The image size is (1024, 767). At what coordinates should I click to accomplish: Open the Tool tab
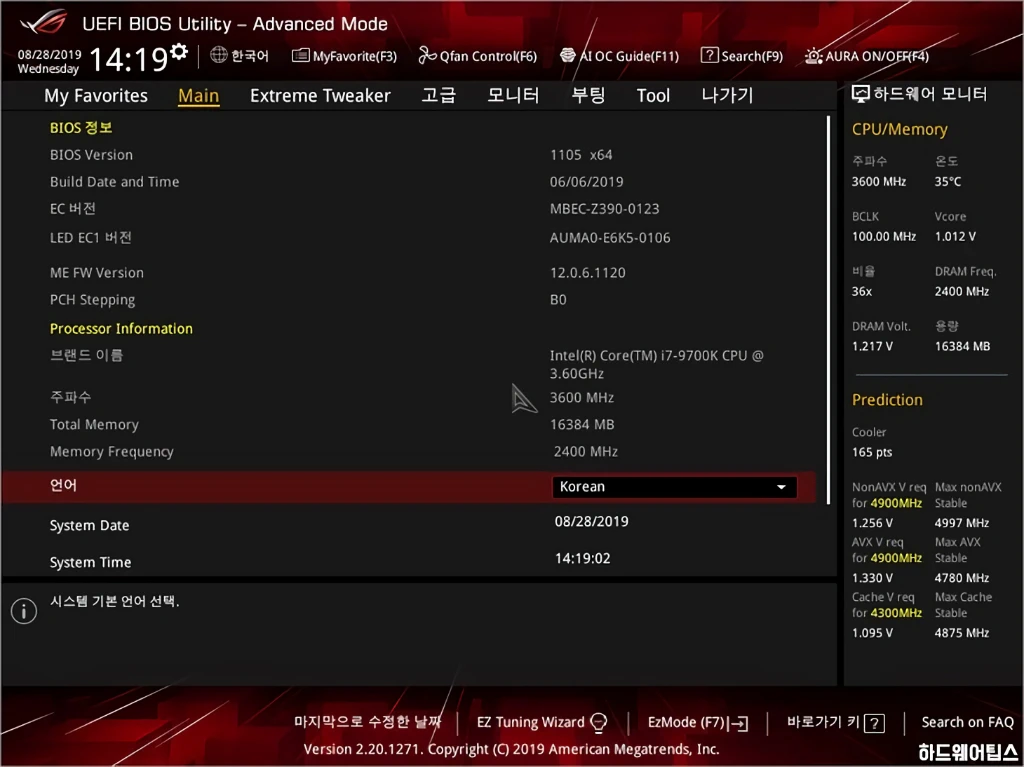(653, 95)
